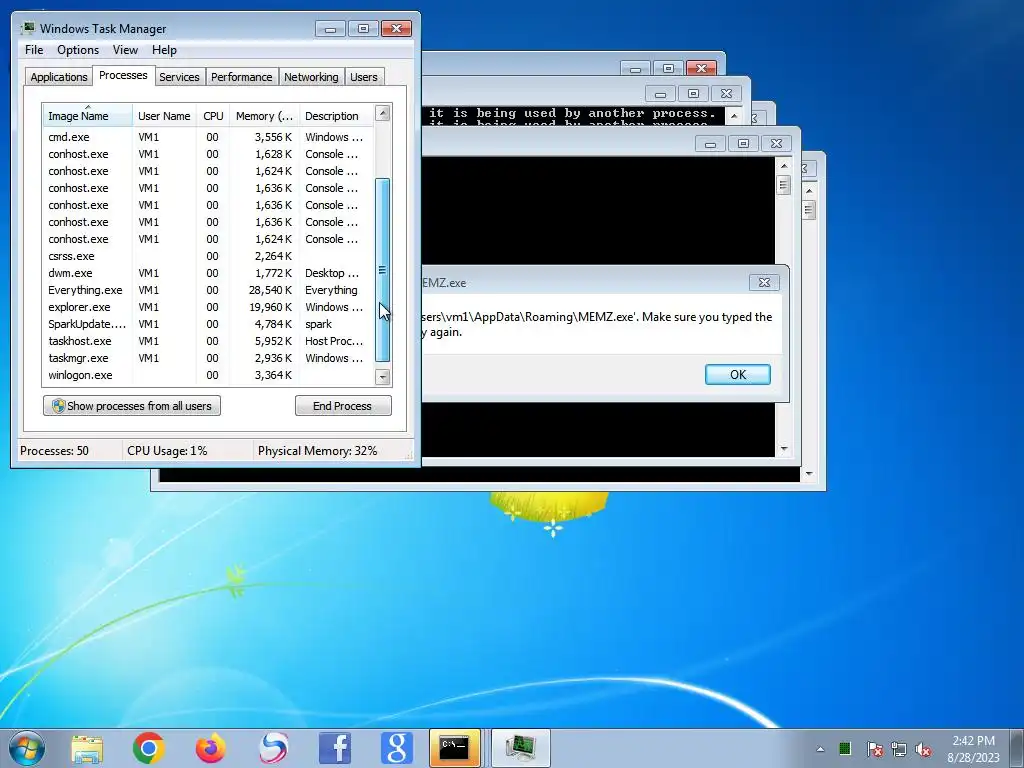Select the csrss.exe process
The height and width of the screenshot is (768, 1024).
pyautogui.click(x=208, y=256)
